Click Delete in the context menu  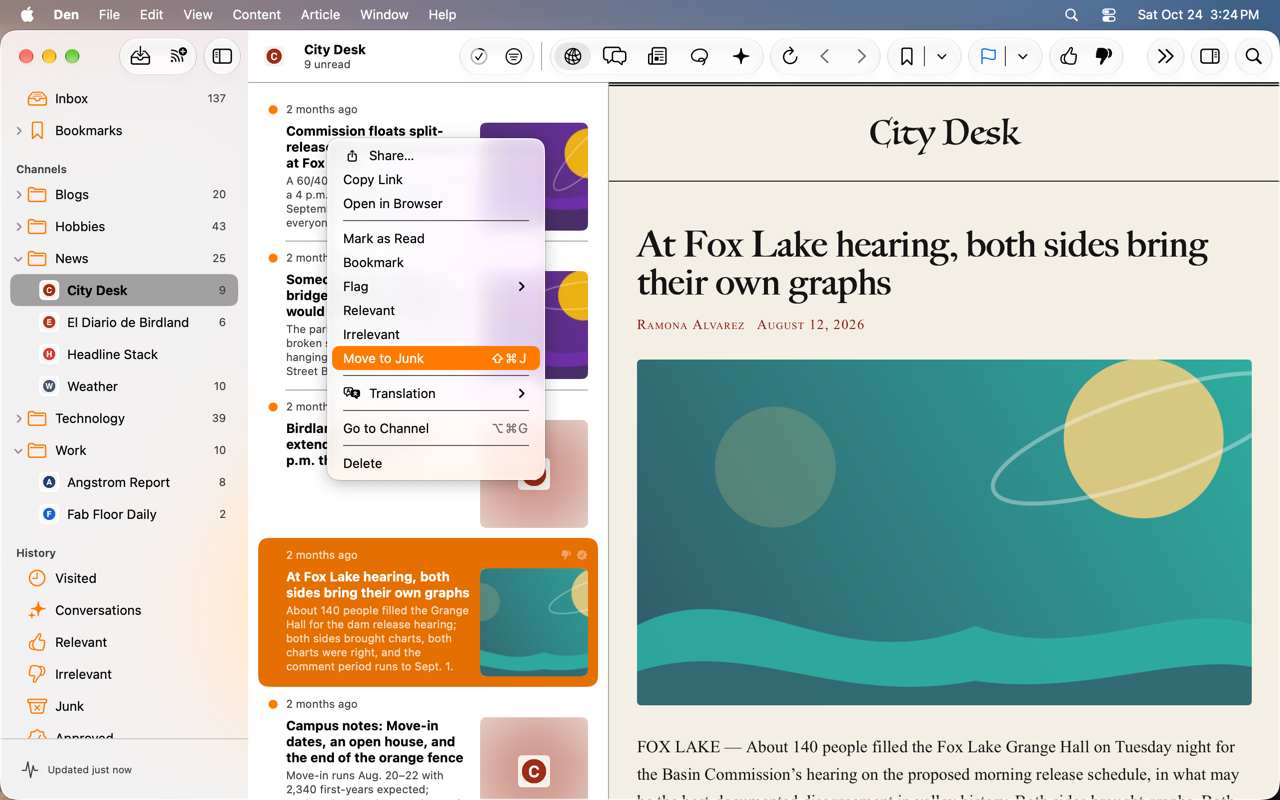(436, 463)
